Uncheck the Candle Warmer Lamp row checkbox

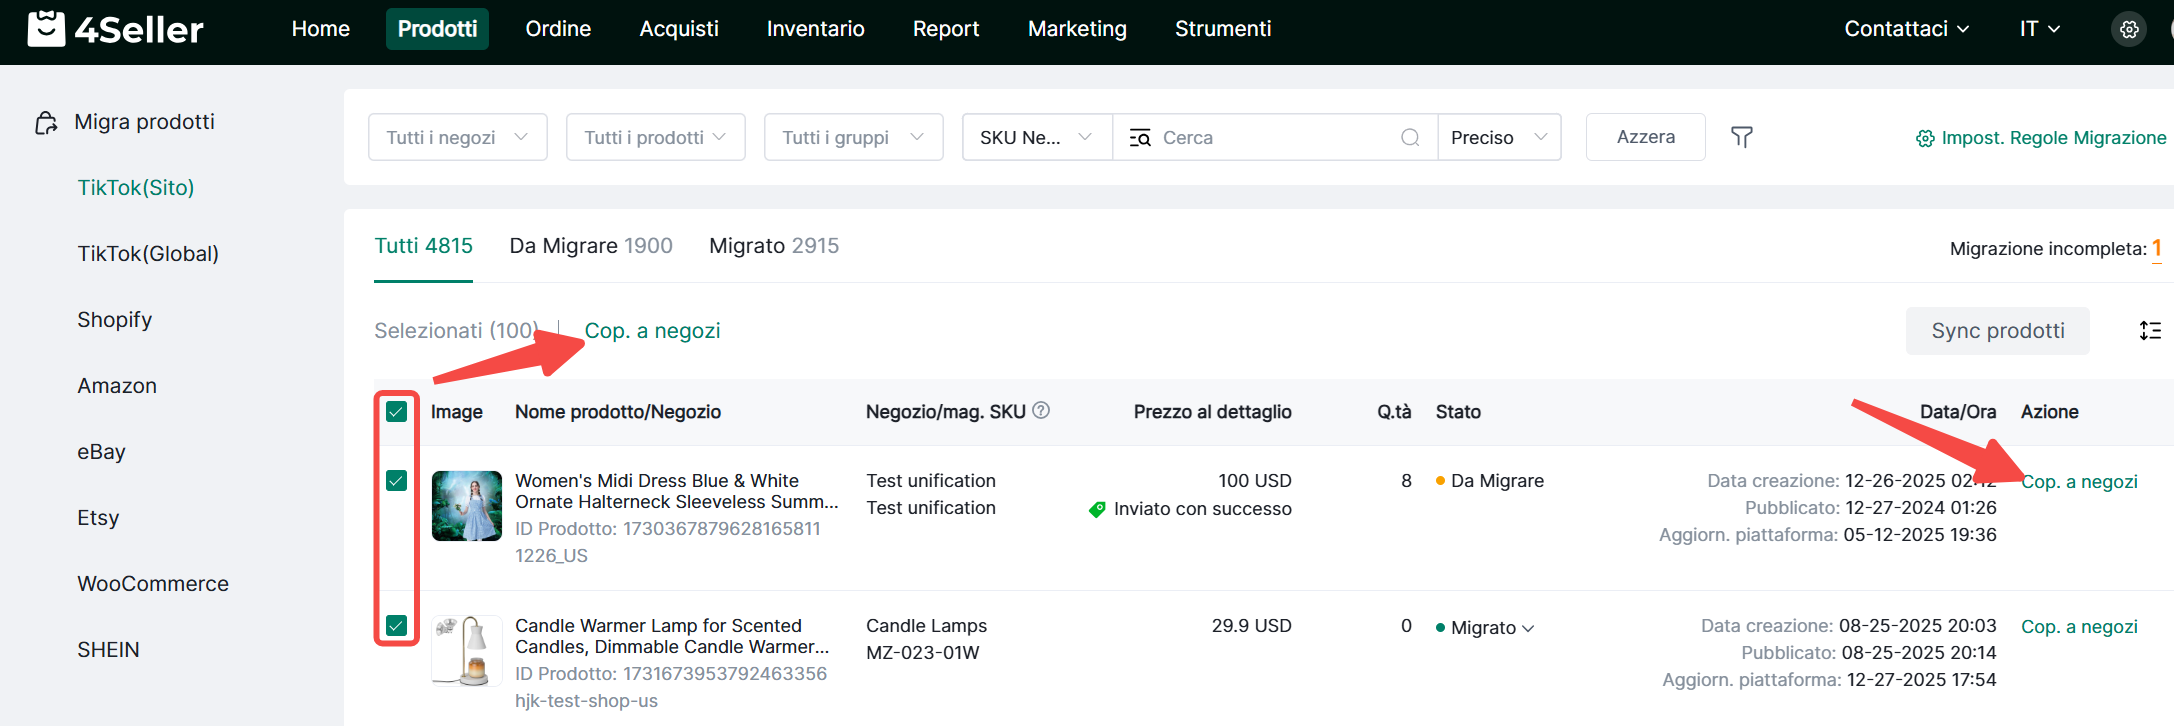(x=397, y=626)
